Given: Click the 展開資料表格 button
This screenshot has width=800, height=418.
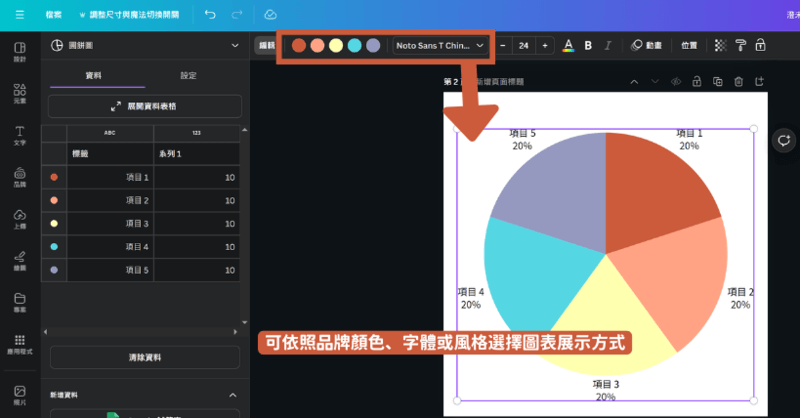Looking at the screenshot, I should tap(145, 106).
